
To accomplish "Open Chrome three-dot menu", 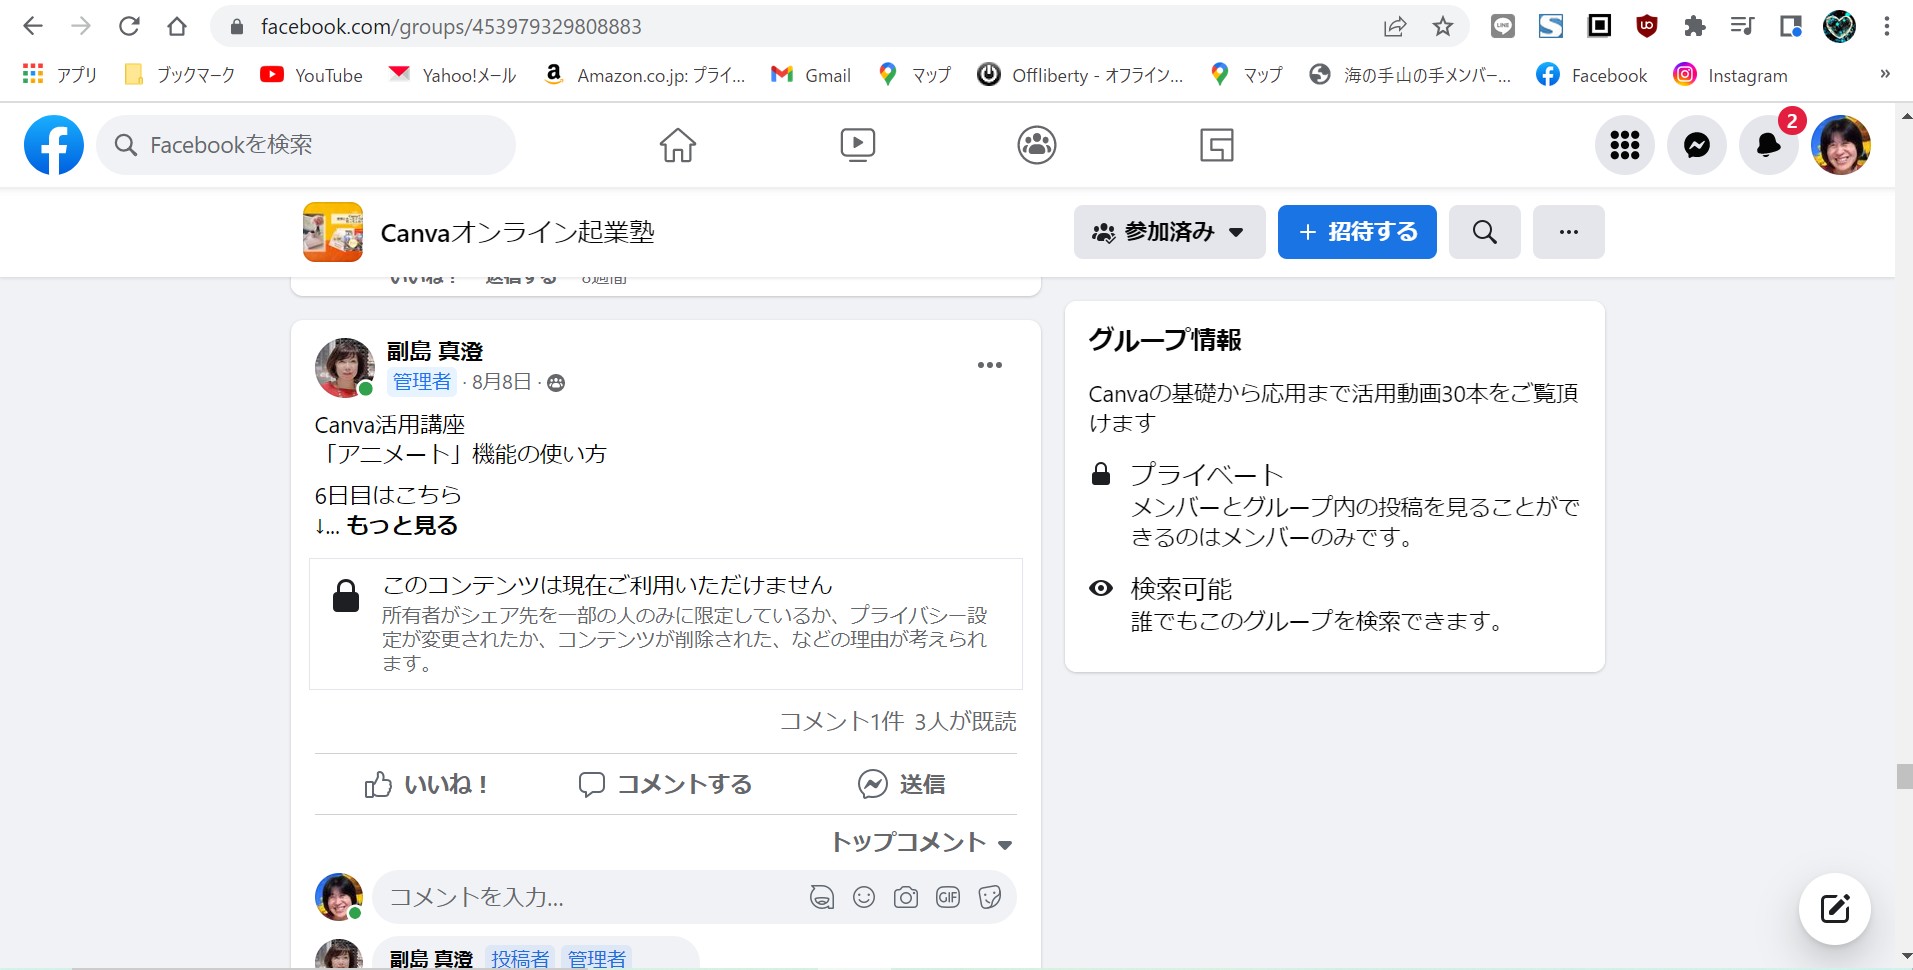I will (x=1886, y=26).
